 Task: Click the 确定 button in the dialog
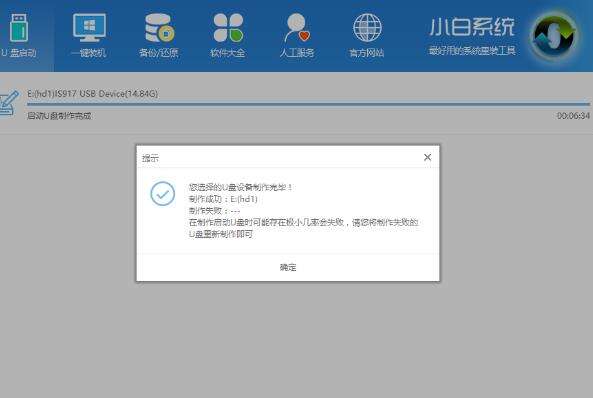click(288, 267)
